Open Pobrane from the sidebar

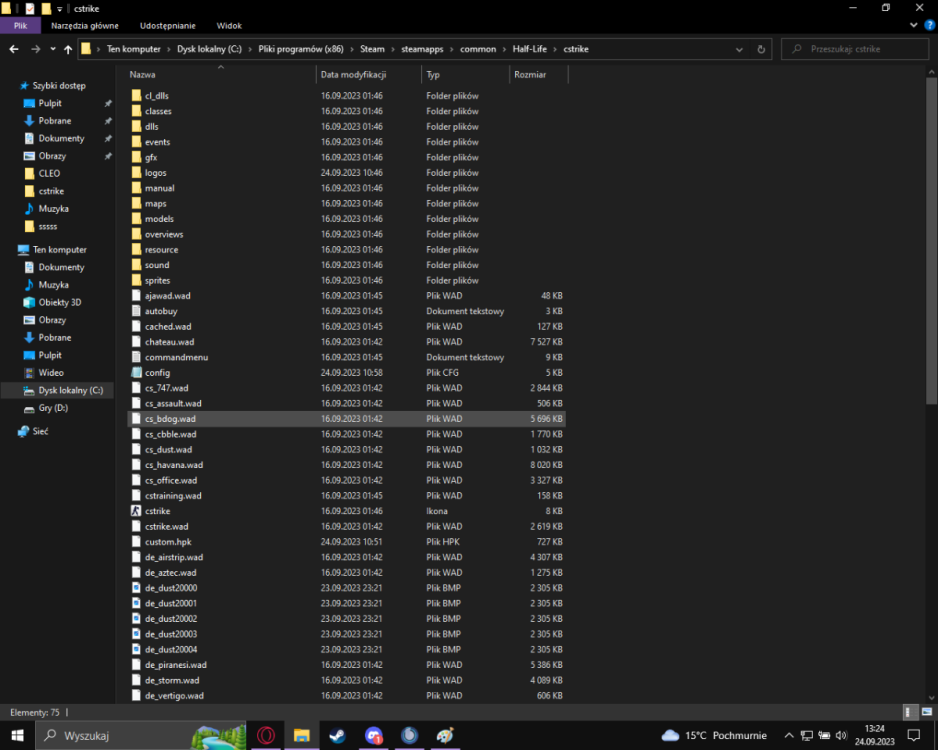57,120
